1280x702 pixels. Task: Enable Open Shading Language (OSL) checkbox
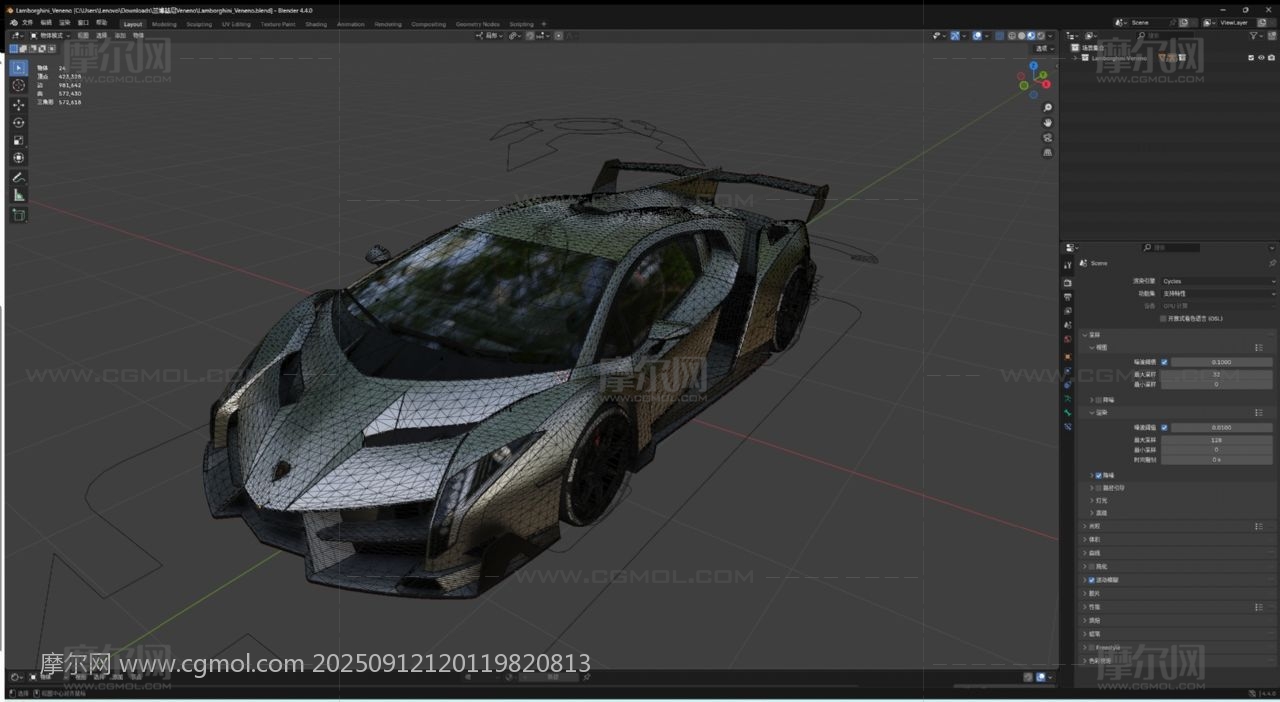click(1163, 319)
